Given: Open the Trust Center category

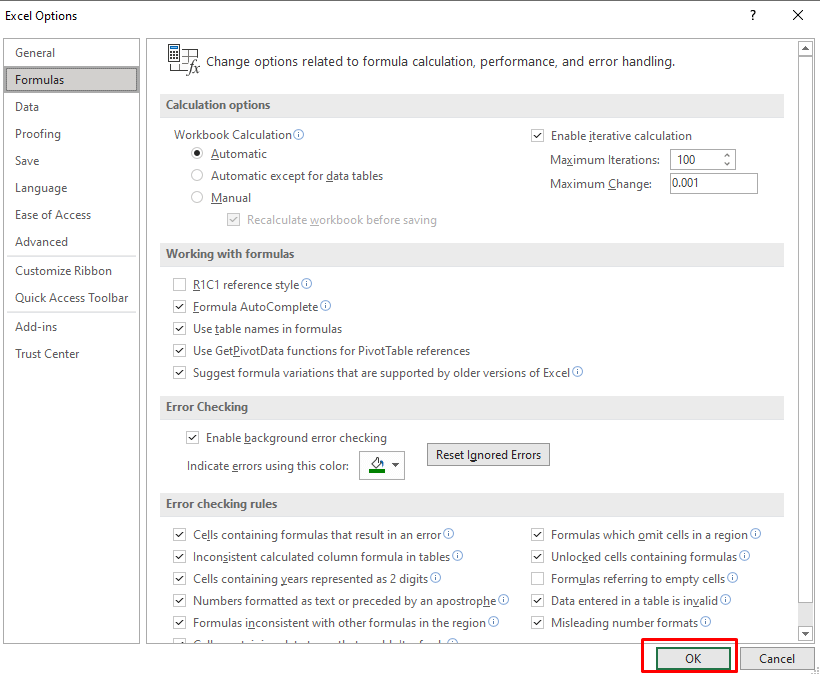Looking at the screenshot, I should pyautogui.click(x=47, y=354).
